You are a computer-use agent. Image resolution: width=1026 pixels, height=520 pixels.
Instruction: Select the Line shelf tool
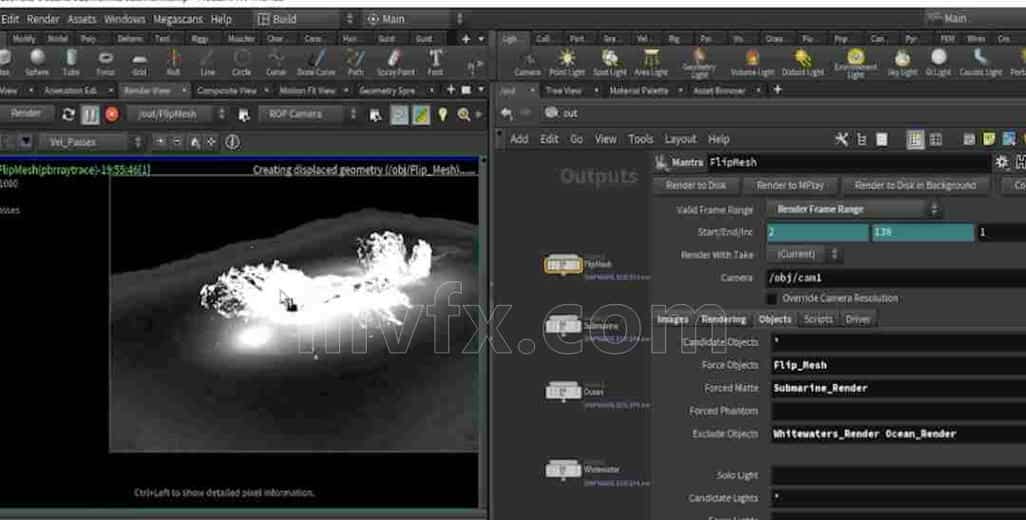pyautogui.click(x=207, y=61)
